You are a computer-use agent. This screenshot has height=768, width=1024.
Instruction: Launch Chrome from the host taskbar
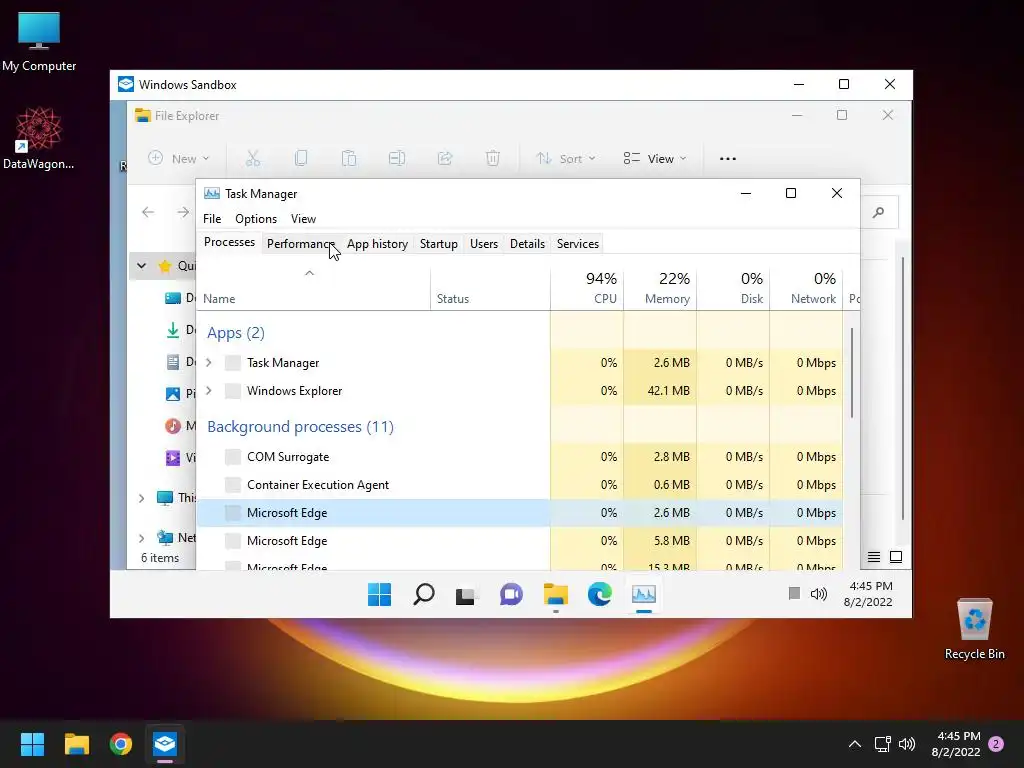[121, 744]
